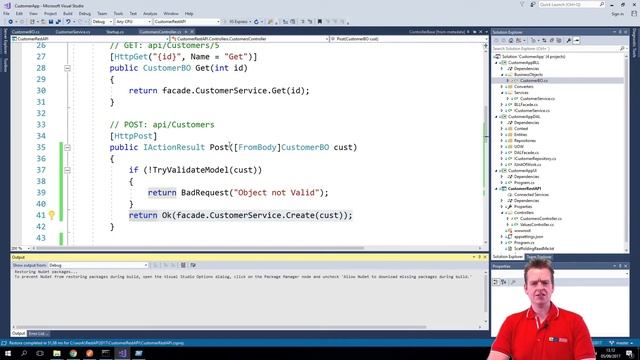The width and height of the screenshot is (640, 360).
Task: Click Sign in link
Action: coord(618,14)
